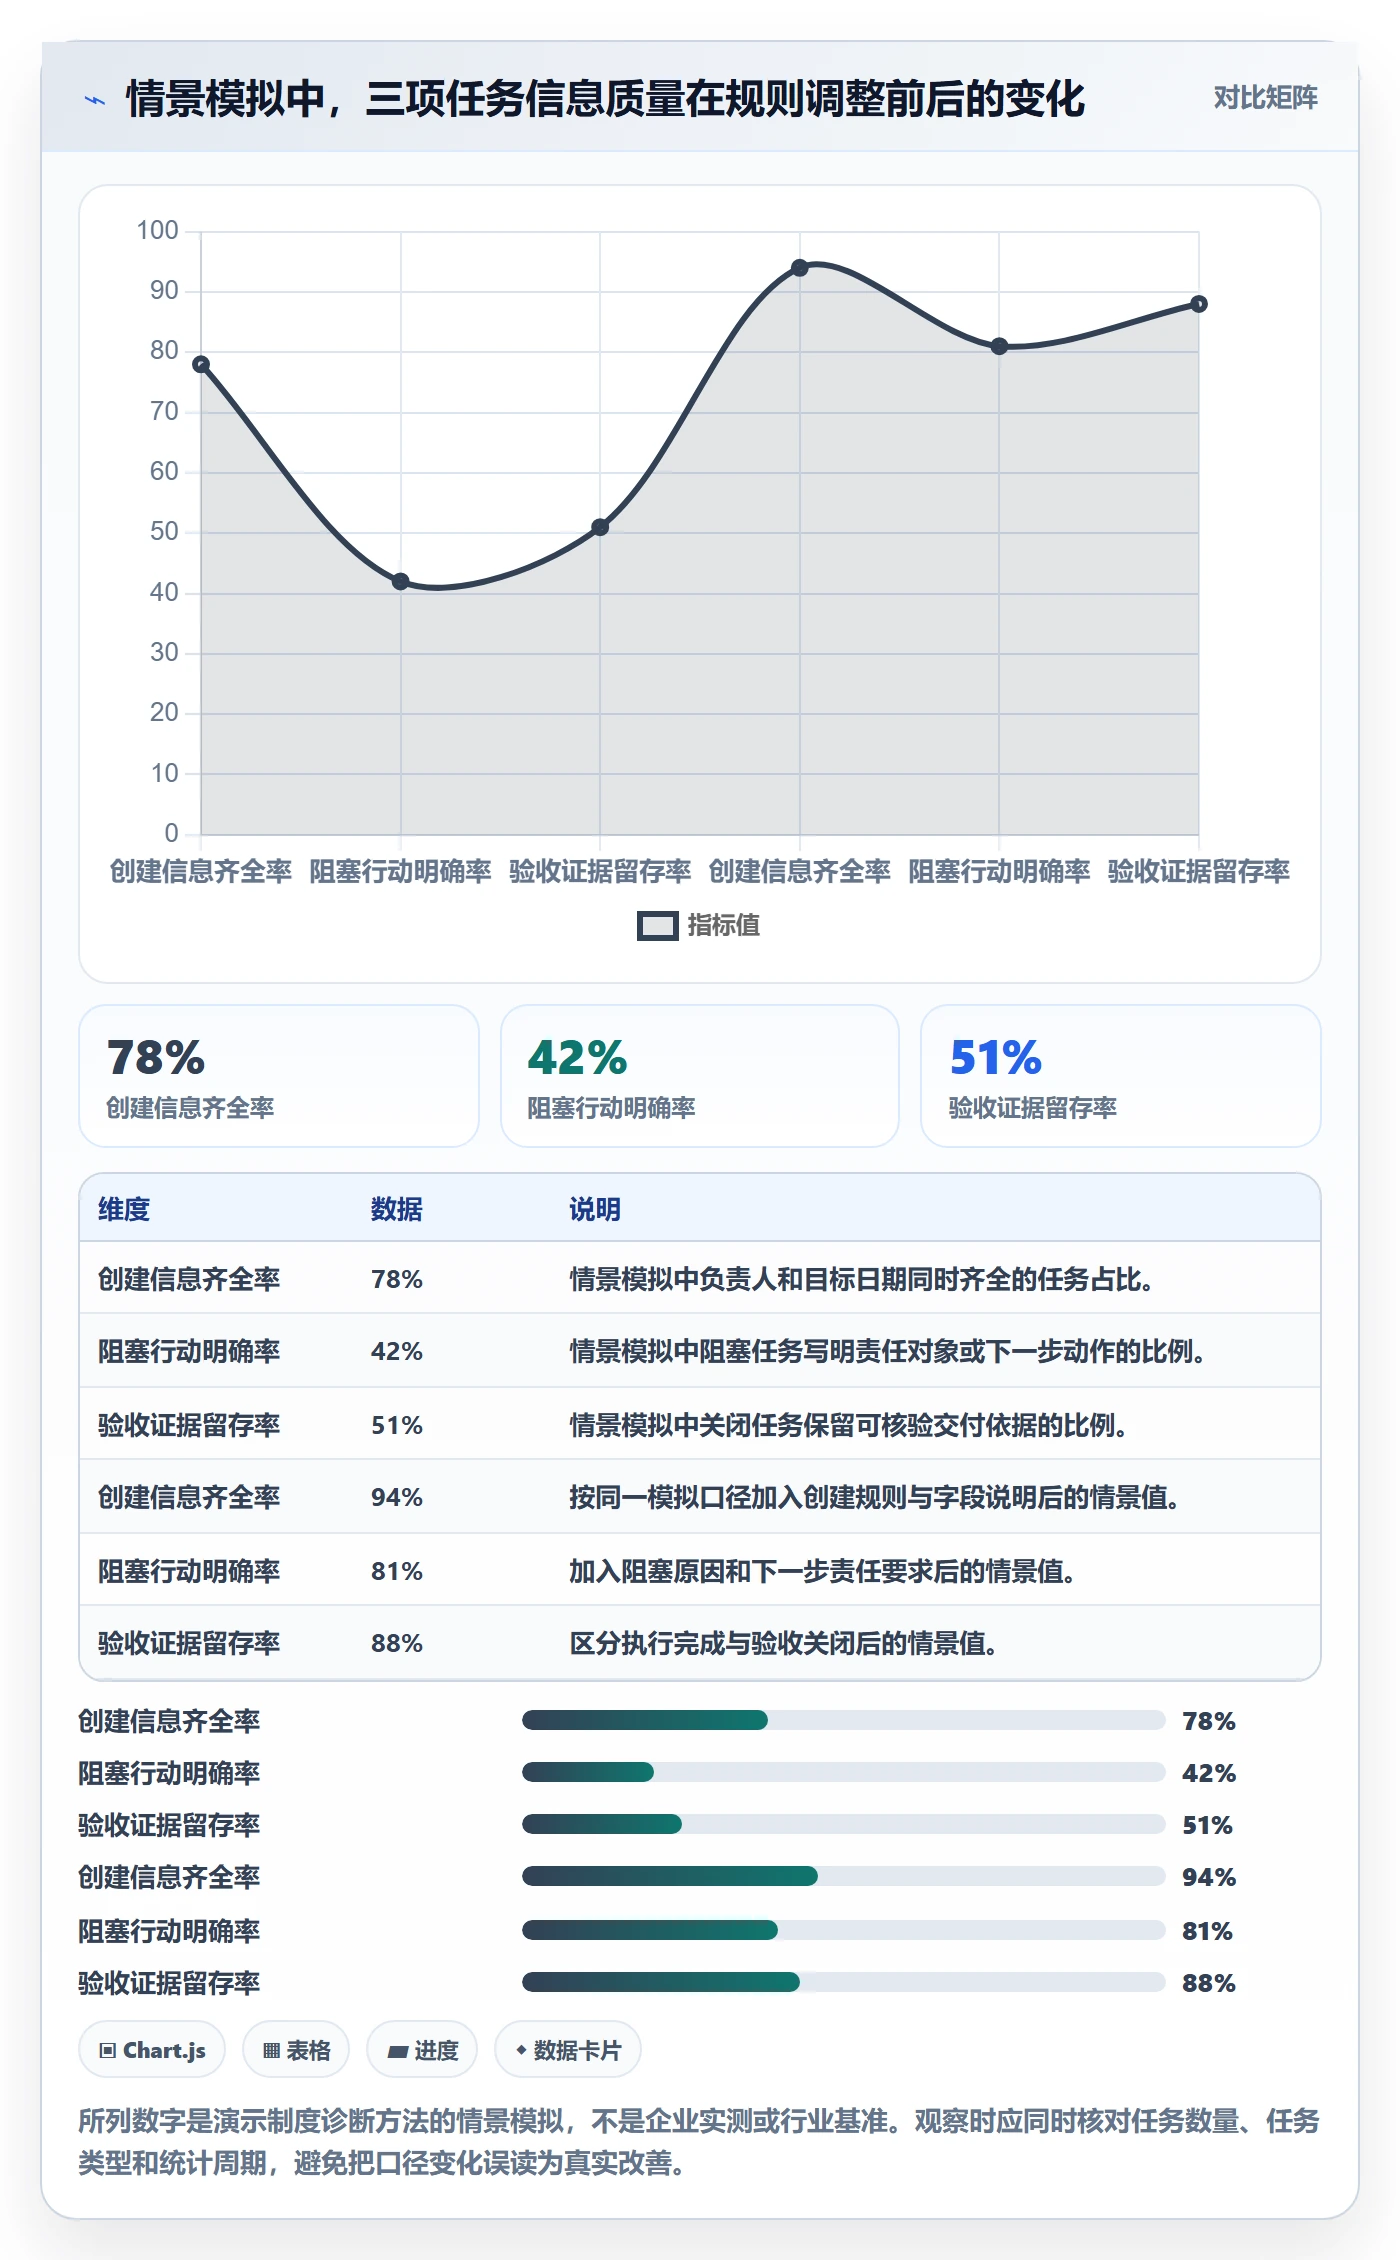Click the description 加入阻塞原因和下一步责任要求后的情景值

[822, 1571]
